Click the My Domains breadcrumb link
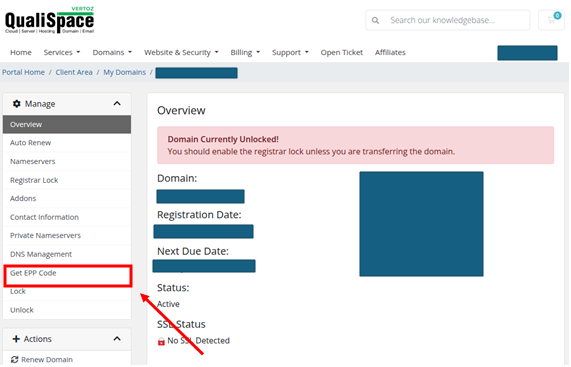Viewport: 571px width, 367px height. [125, 72]
